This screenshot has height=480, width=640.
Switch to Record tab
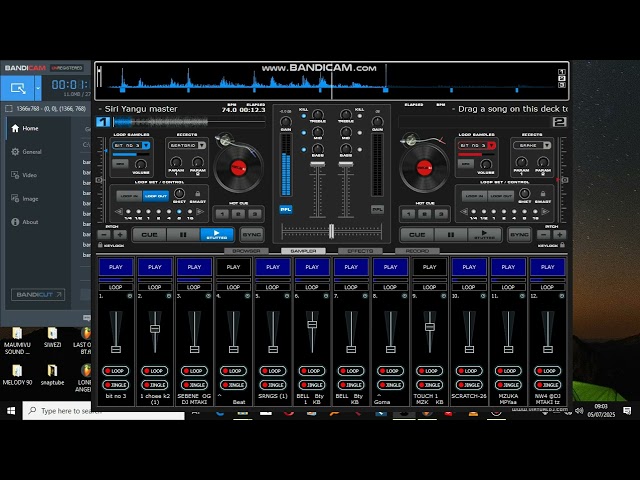(417, 251)
